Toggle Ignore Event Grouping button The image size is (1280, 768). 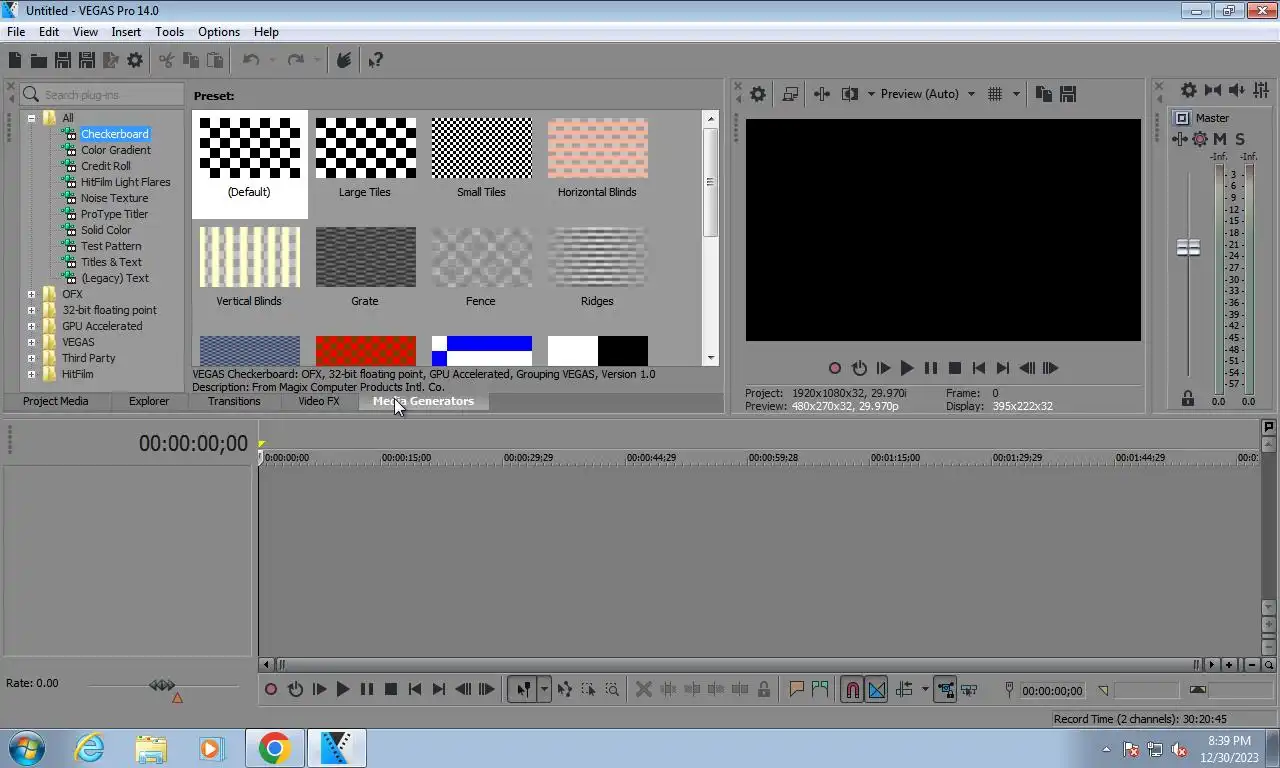point(968,690)
